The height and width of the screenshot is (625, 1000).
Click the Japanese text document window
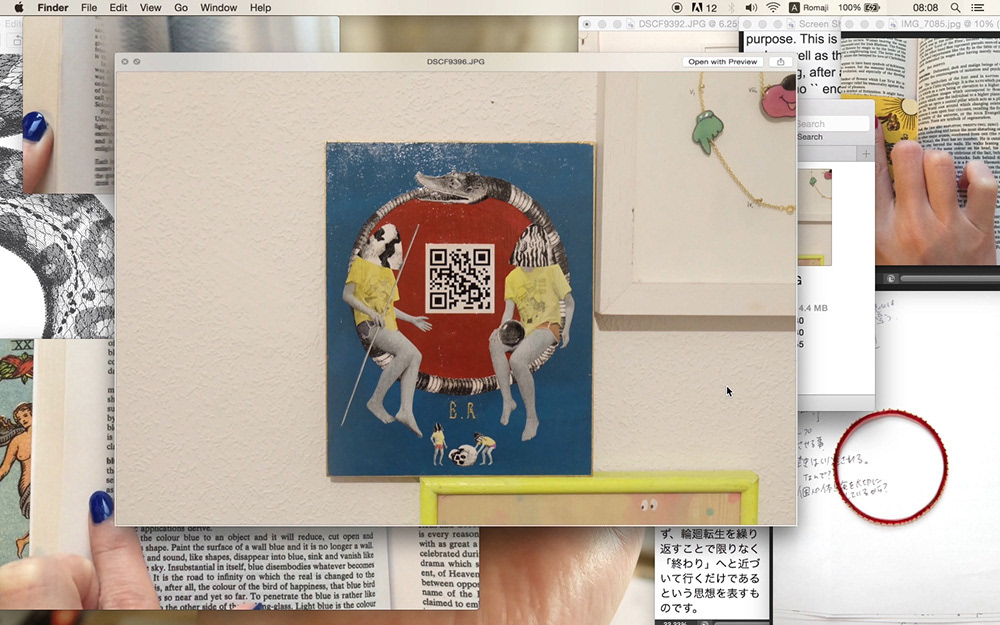[x=712, y=573]
